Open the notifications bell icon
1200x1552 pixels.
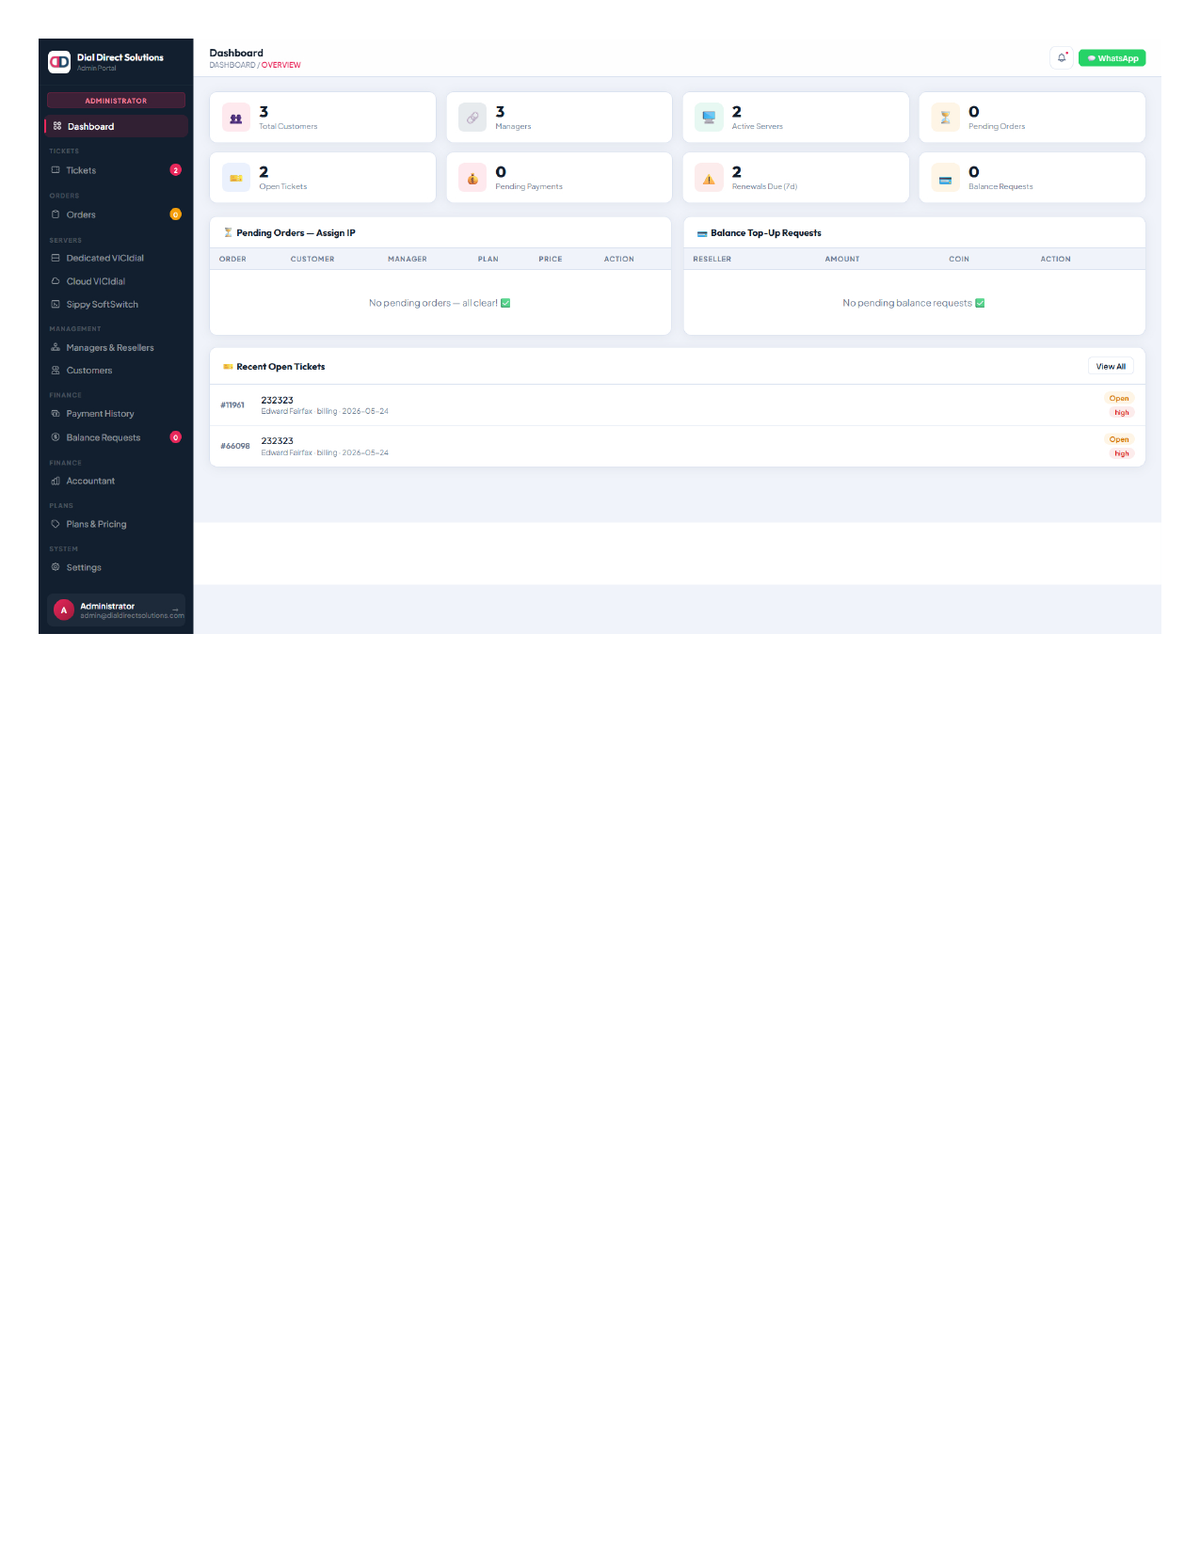pos(1061,58)
